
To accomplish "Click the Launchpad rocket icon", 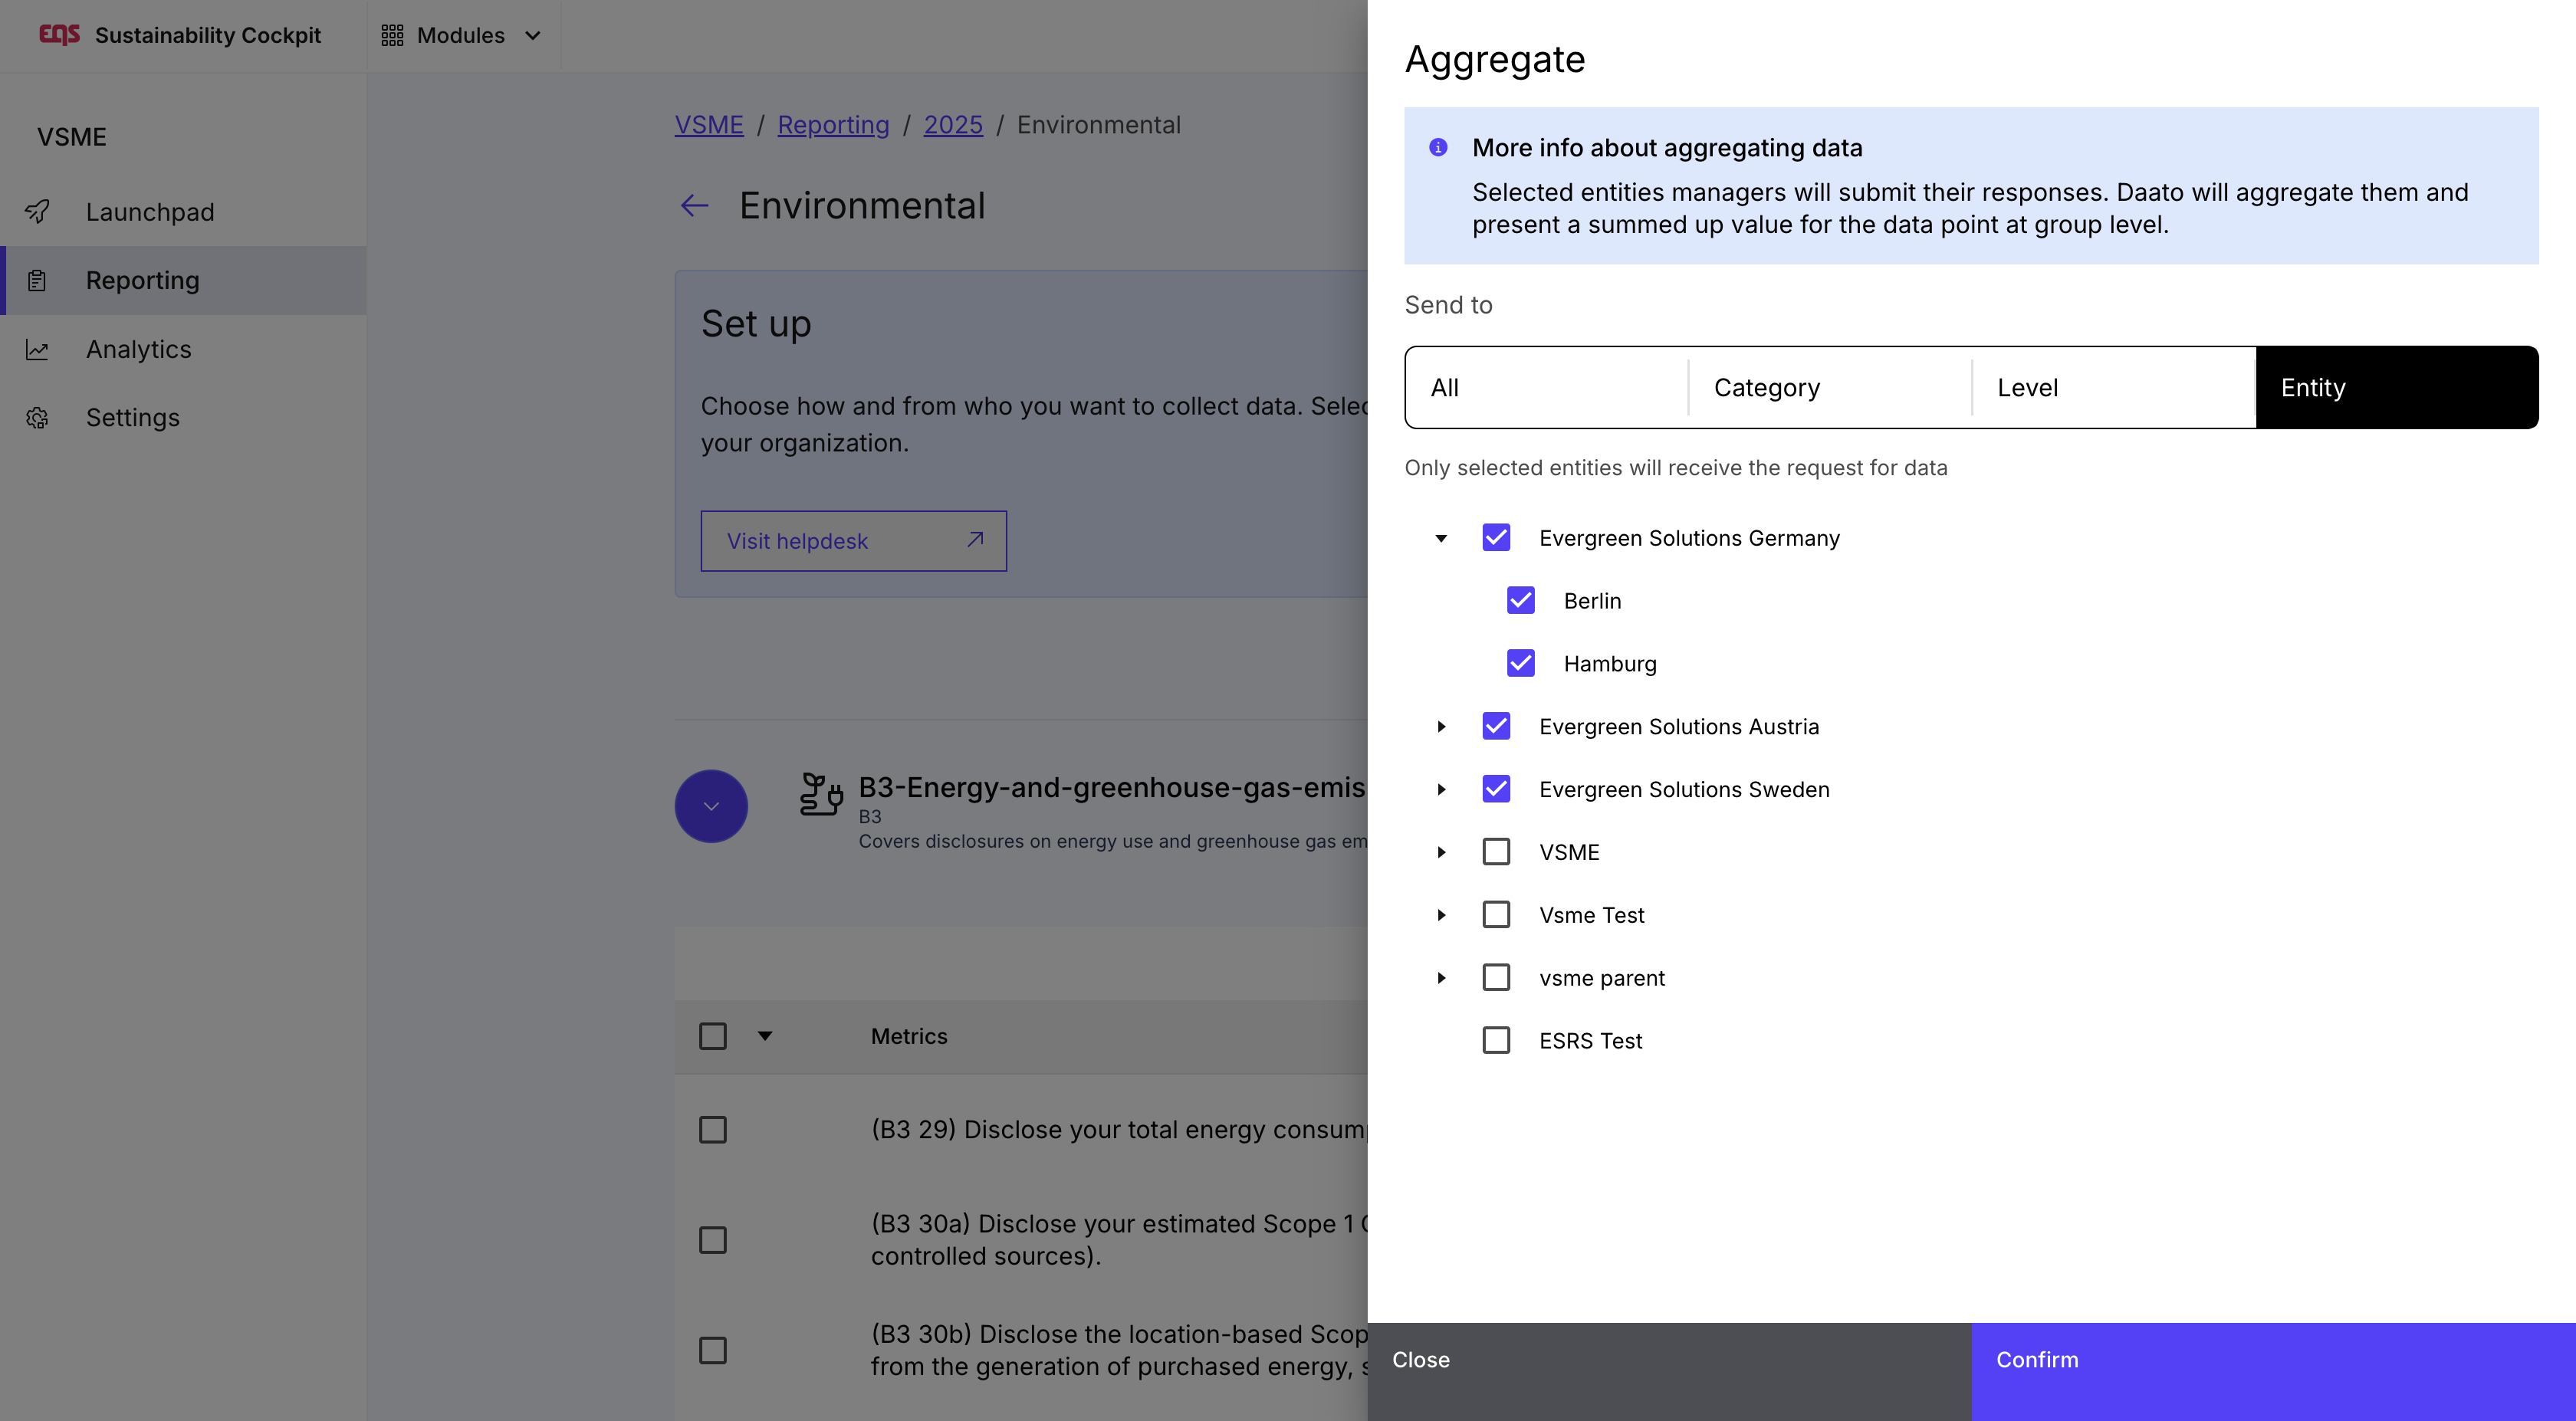I will (37, 212).
